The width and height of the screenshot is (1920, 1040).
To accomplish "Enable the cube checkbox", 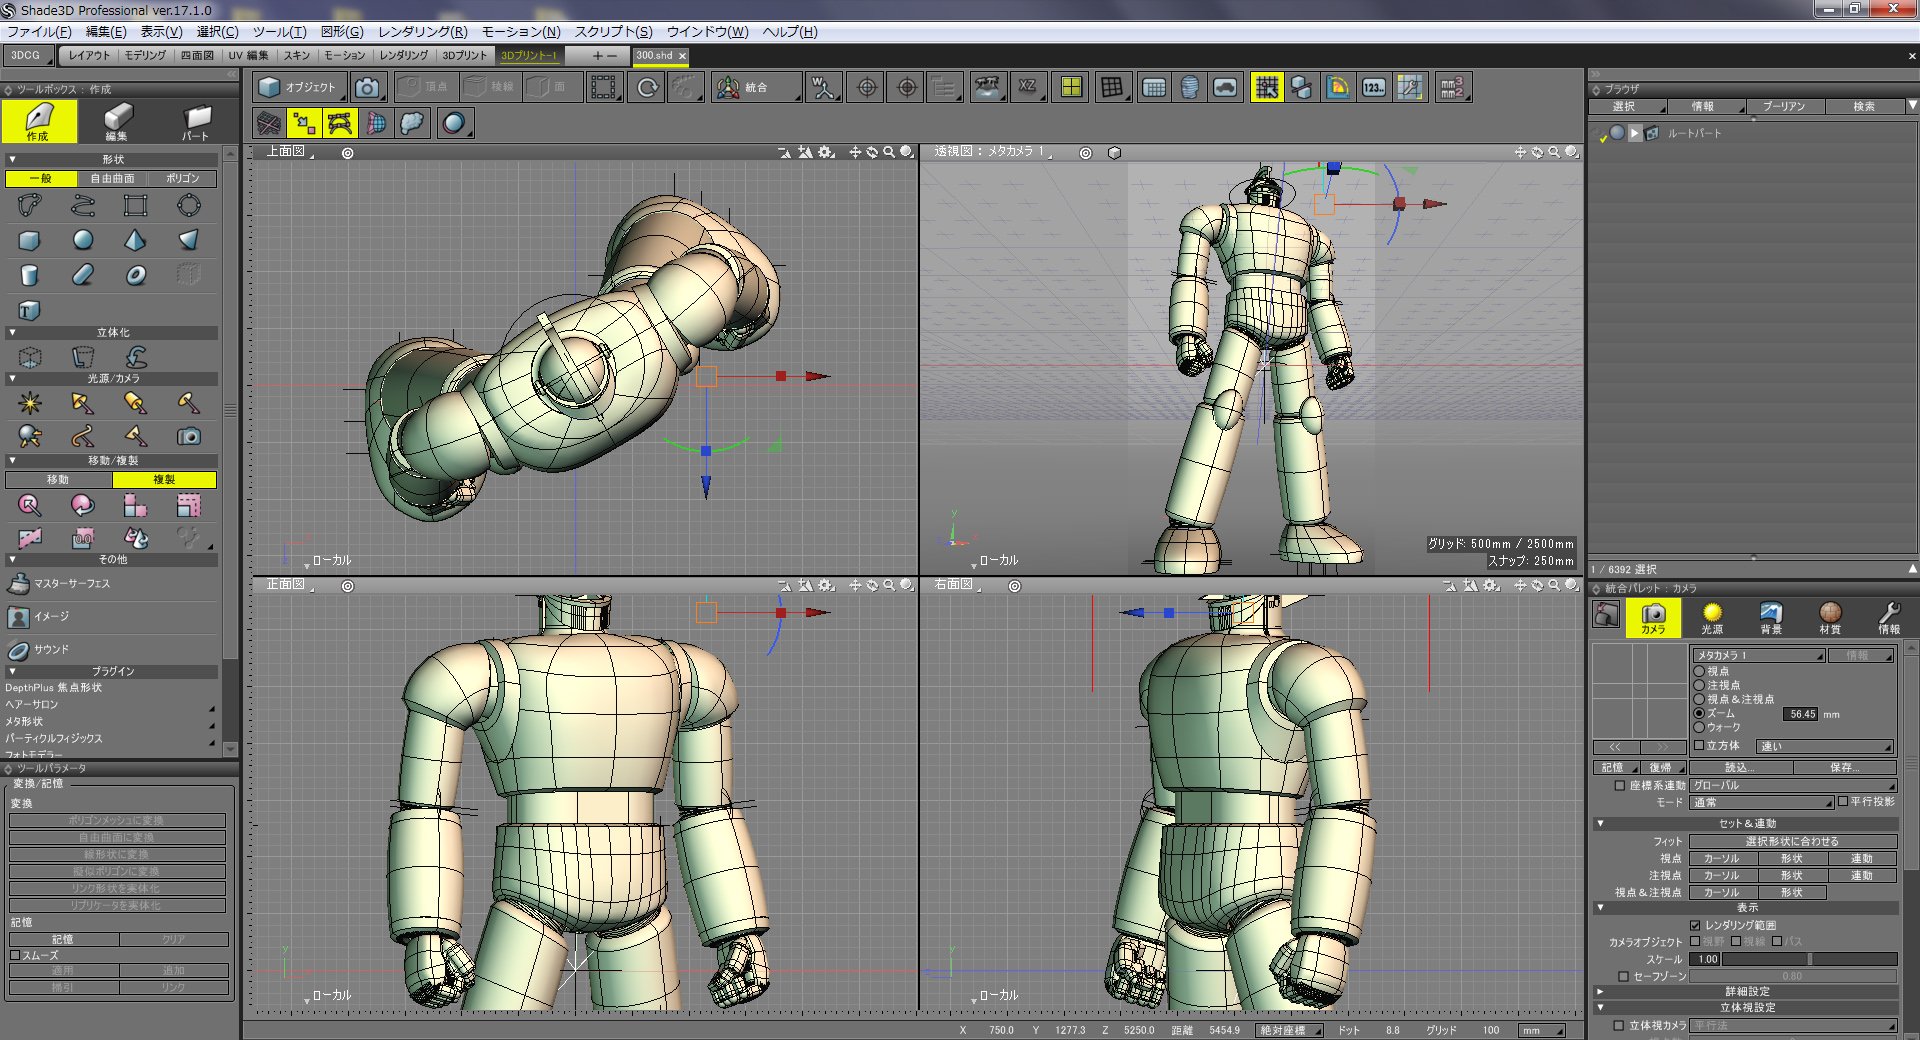I will coord(1699,745).
